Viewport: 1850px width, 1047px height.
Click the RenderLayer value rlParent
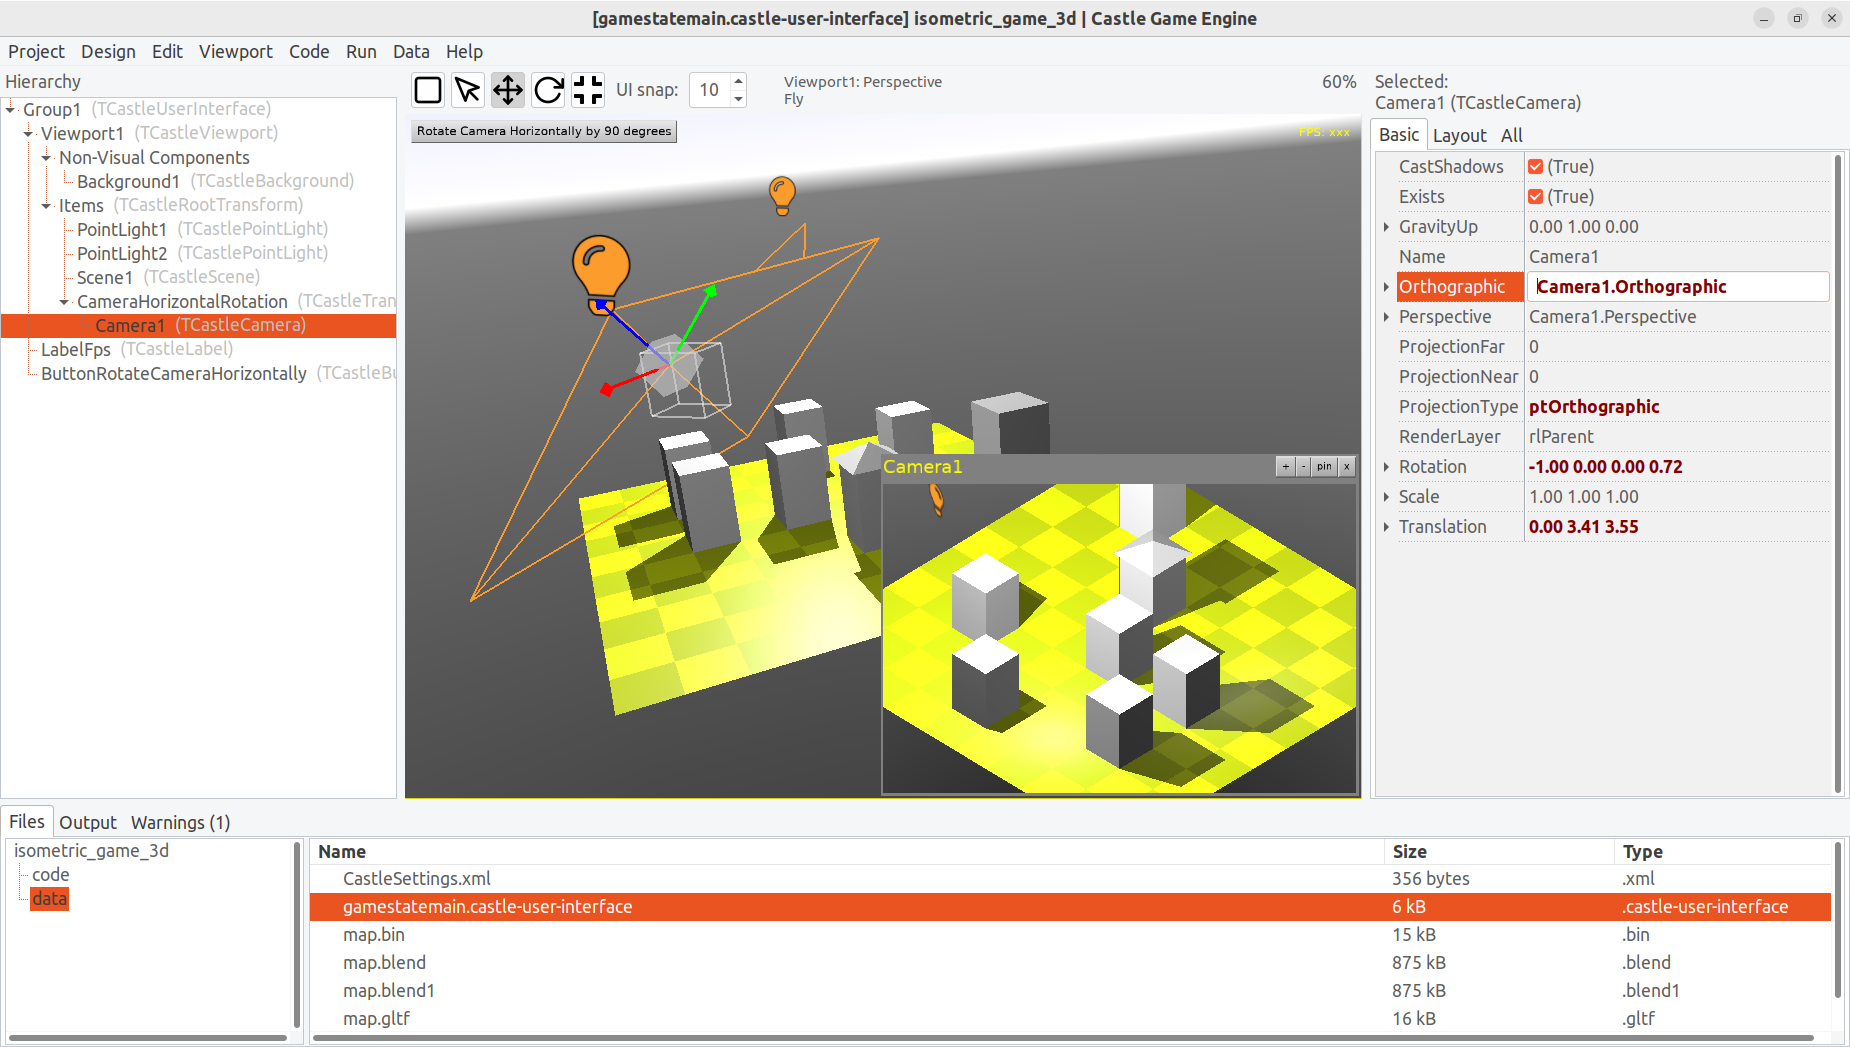tap(1677, 437)
